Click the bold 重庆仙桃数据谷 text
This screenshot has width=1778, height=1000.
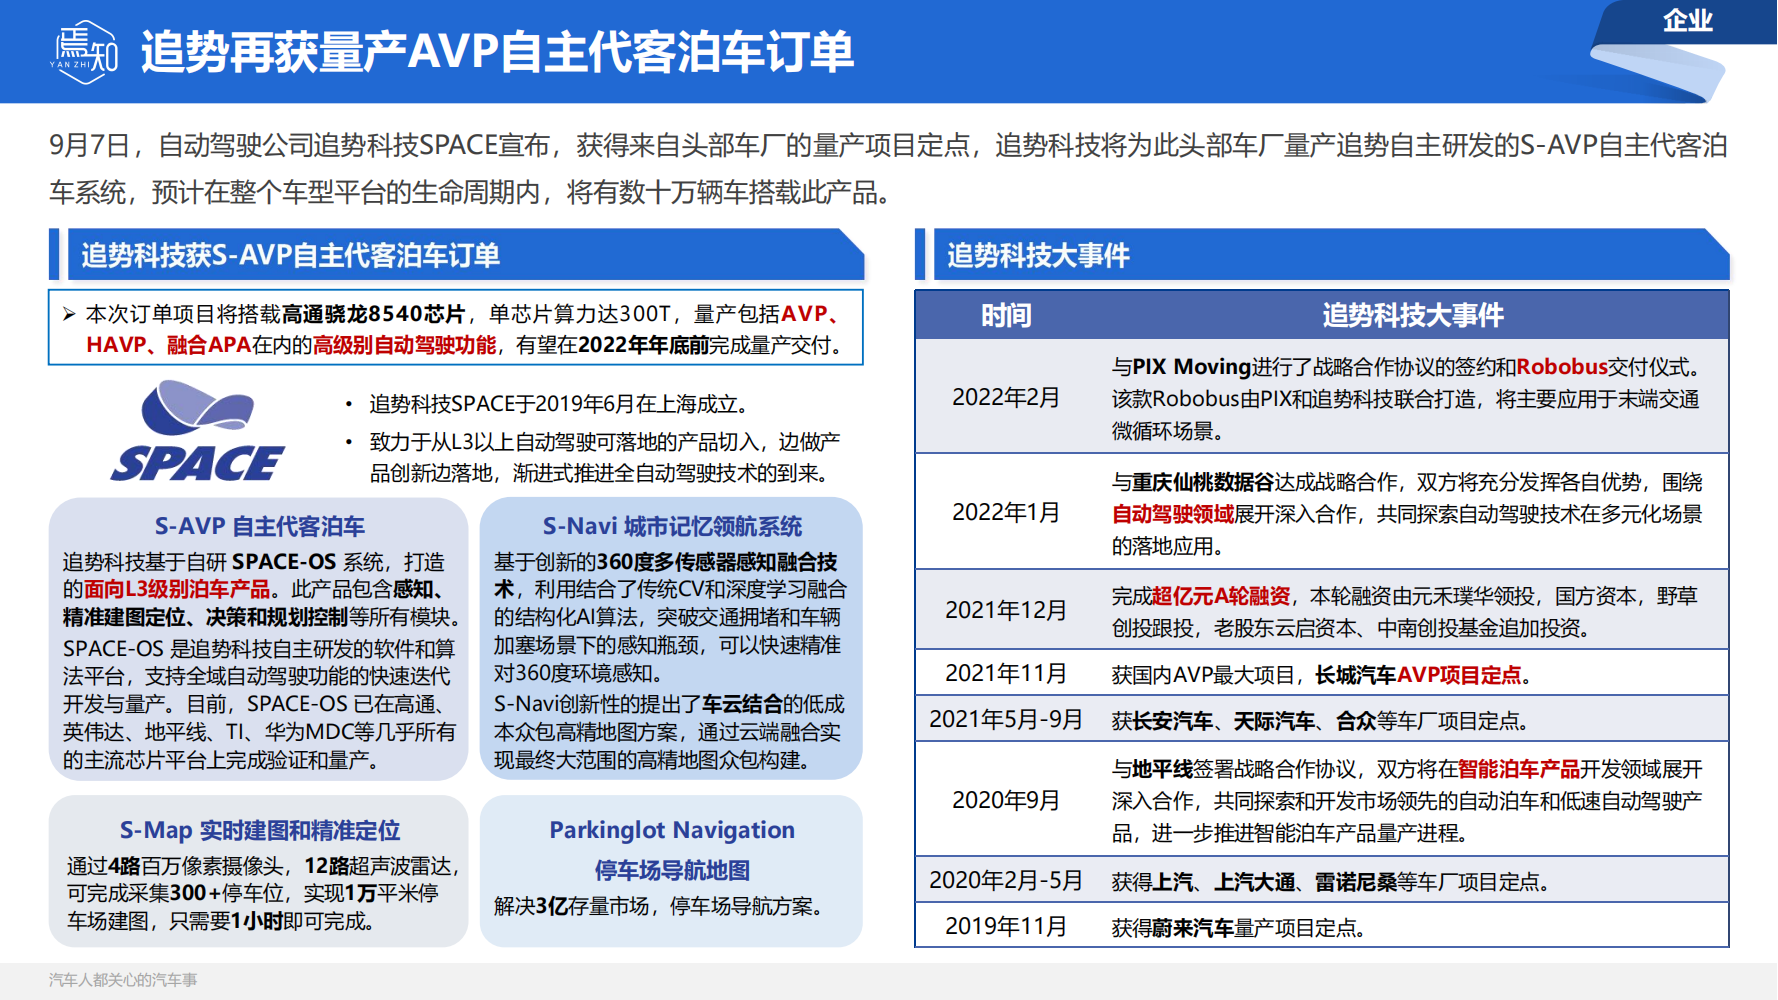[x=1203, y=482]
